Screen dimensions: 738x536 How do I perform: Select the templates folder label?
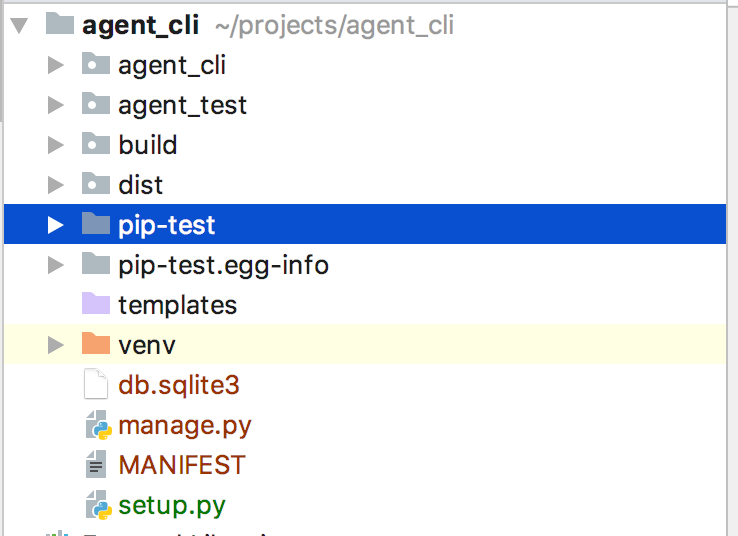pos(177,305)
